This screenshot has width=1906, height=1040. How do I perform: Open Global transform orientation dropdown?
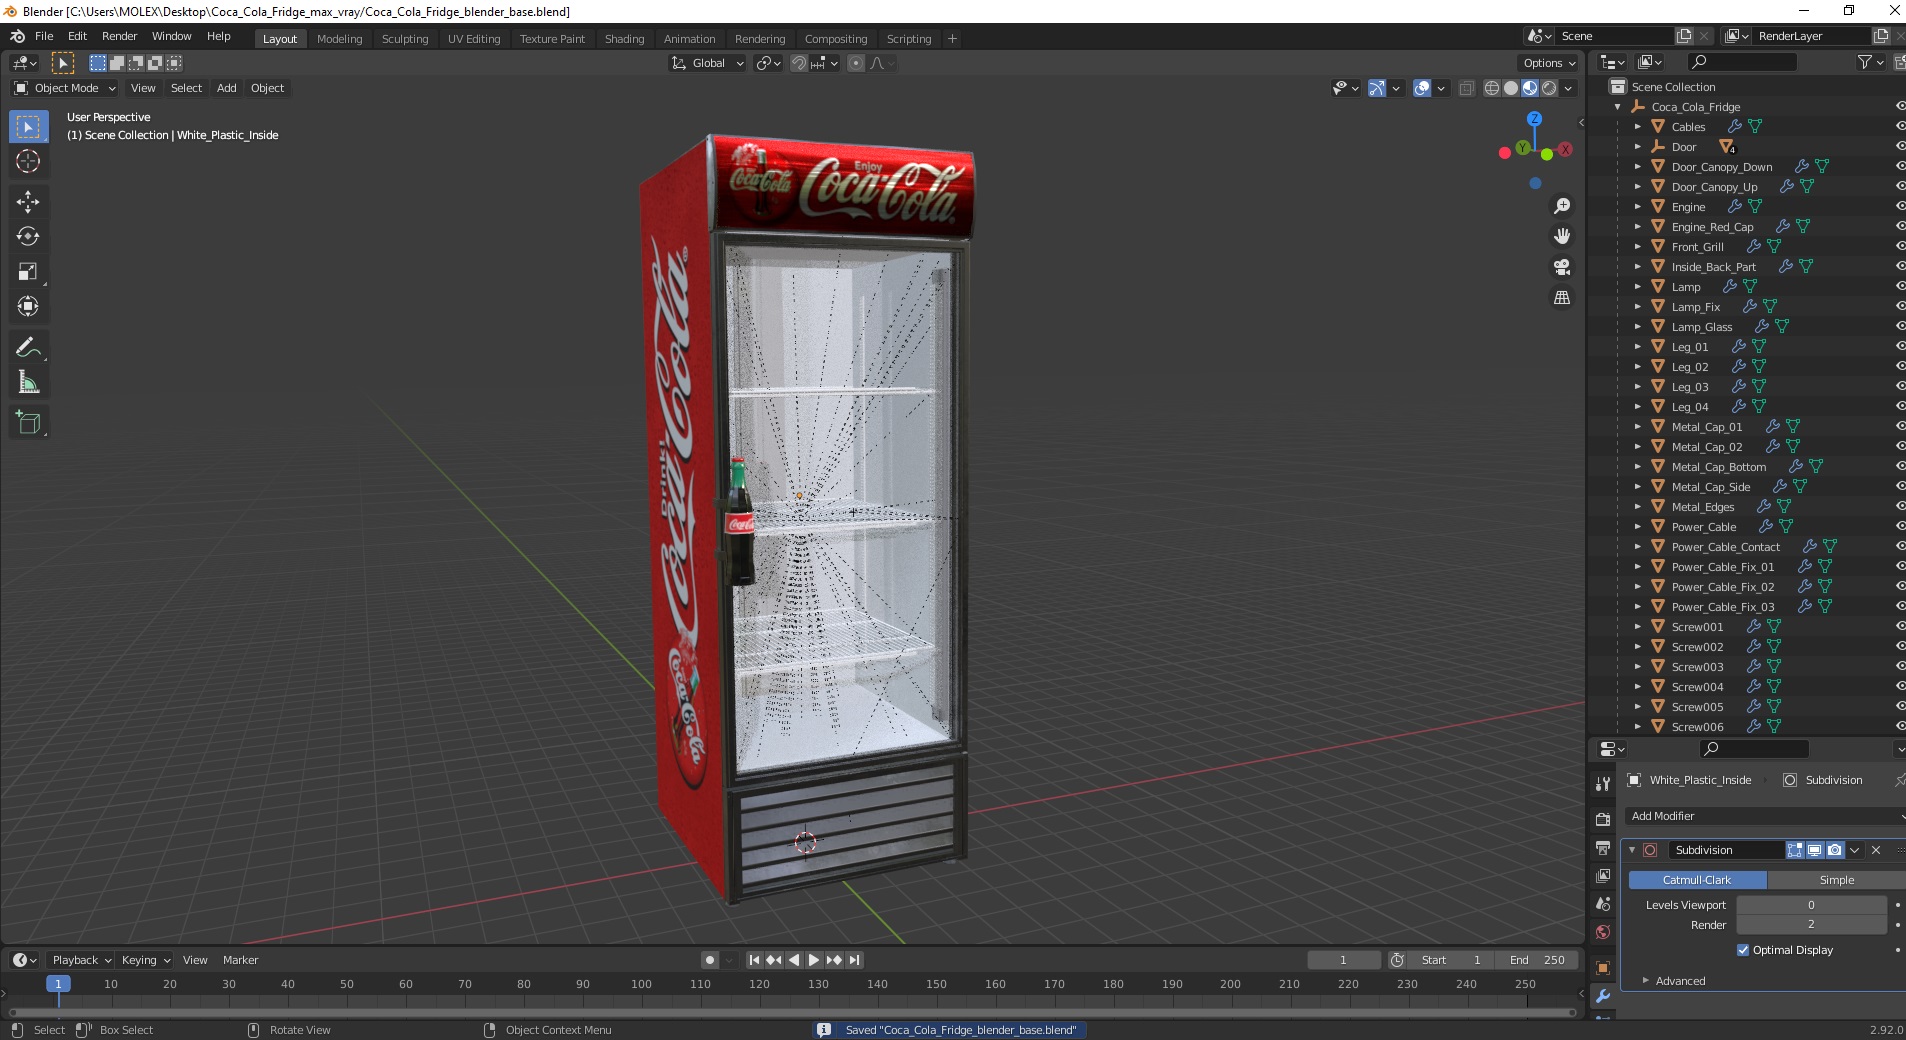tap(708, 63)
